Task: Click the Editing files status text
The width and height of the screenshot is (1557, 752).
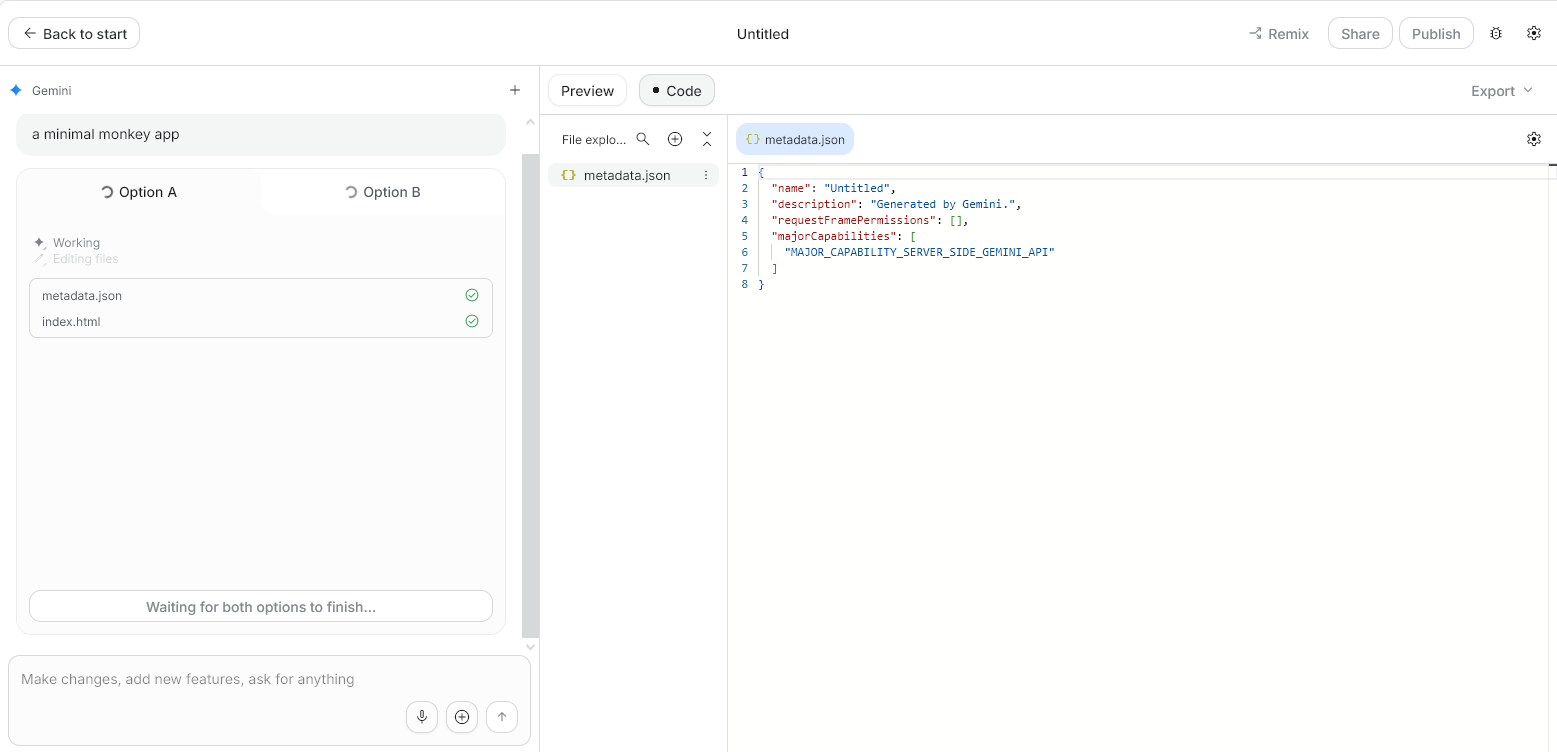Action: click(x=85, y=259)
